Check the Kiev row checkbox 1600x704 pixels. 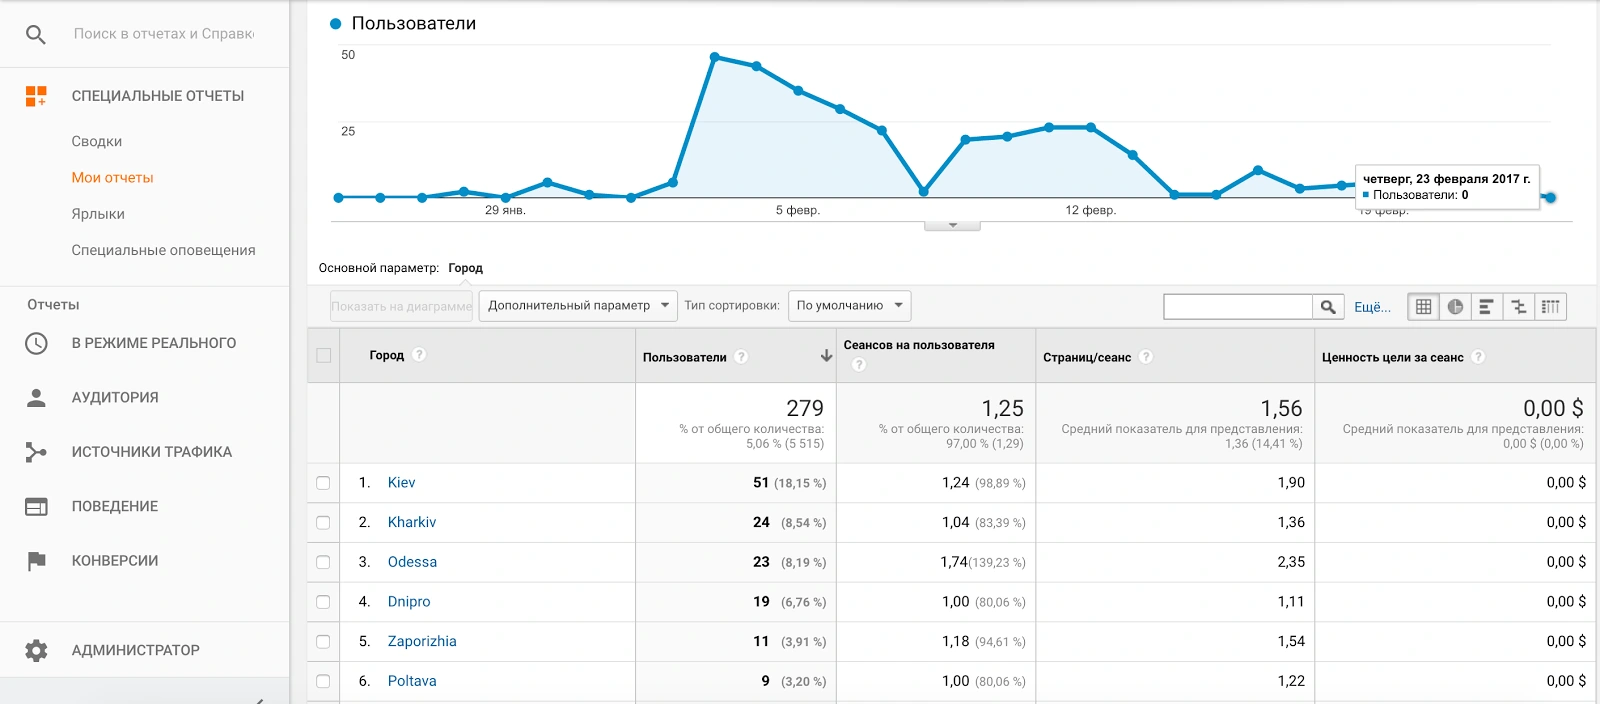click(323, 483)
